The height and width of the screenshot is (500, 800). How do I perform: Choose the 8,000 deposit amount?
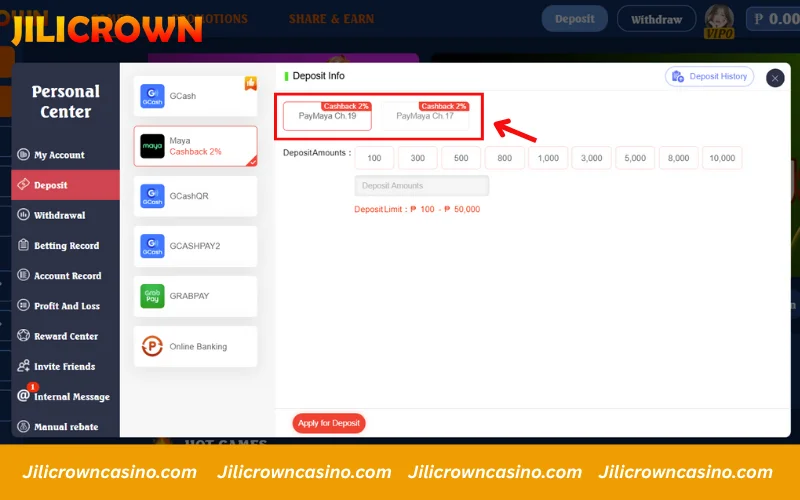678,158
